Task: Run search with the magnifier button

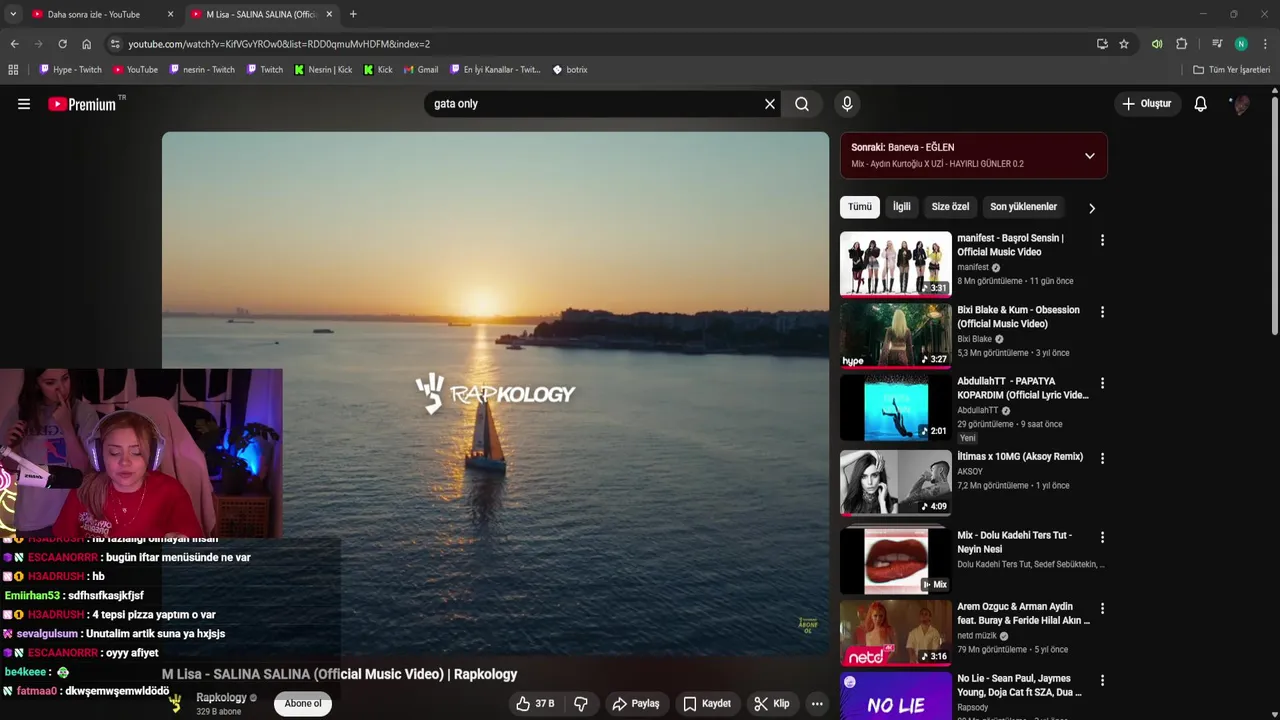Action: [802, 104]
